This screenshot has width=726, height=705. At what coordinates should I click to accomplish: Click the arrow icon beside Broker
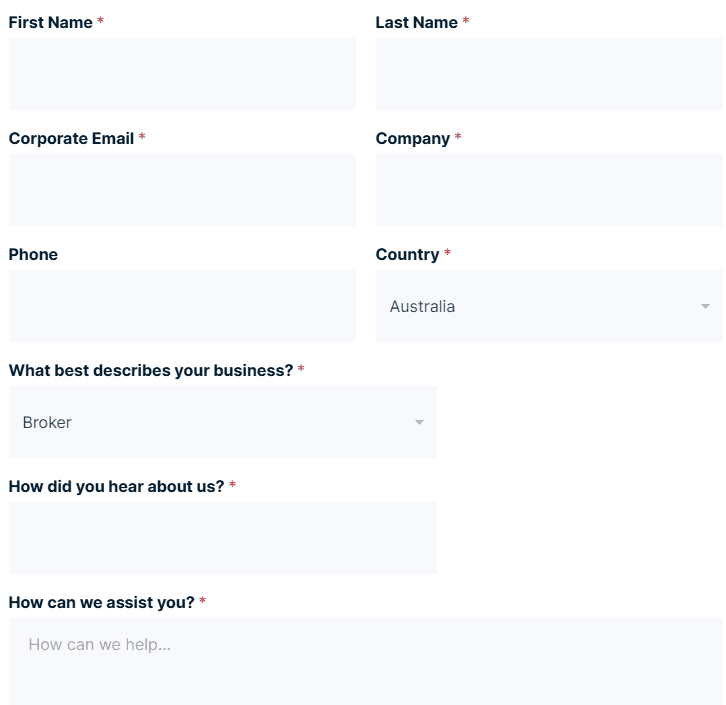419,422
